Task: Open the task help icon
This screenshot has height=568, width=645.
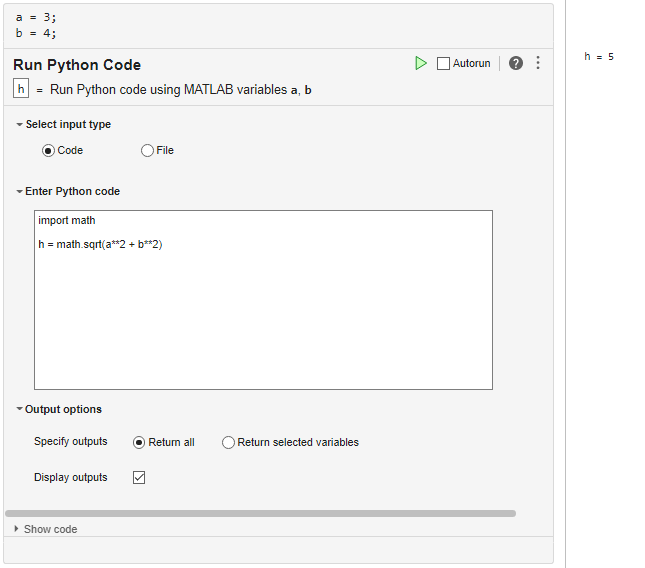Action: pyautogui.click(x=516, y=63)
